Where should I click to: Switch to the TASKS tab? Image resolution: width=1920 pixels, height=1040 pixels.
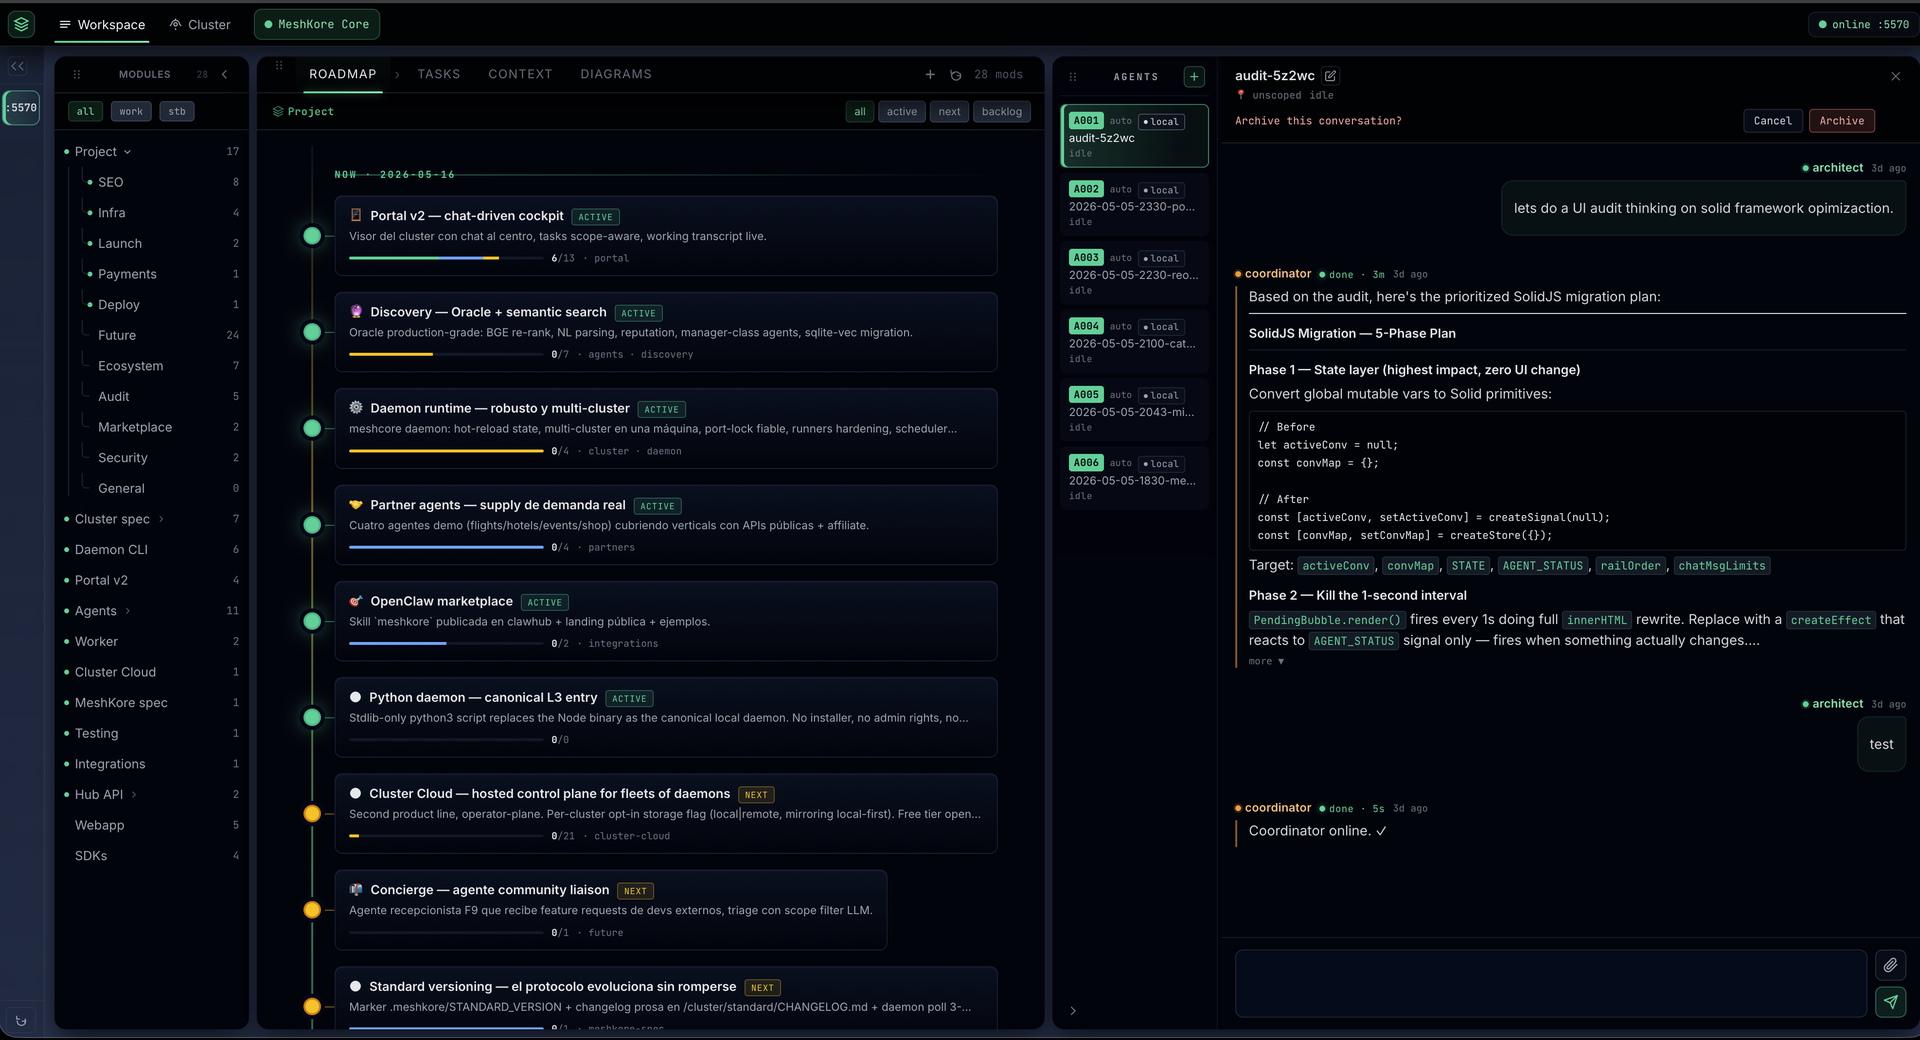point(439,74)
